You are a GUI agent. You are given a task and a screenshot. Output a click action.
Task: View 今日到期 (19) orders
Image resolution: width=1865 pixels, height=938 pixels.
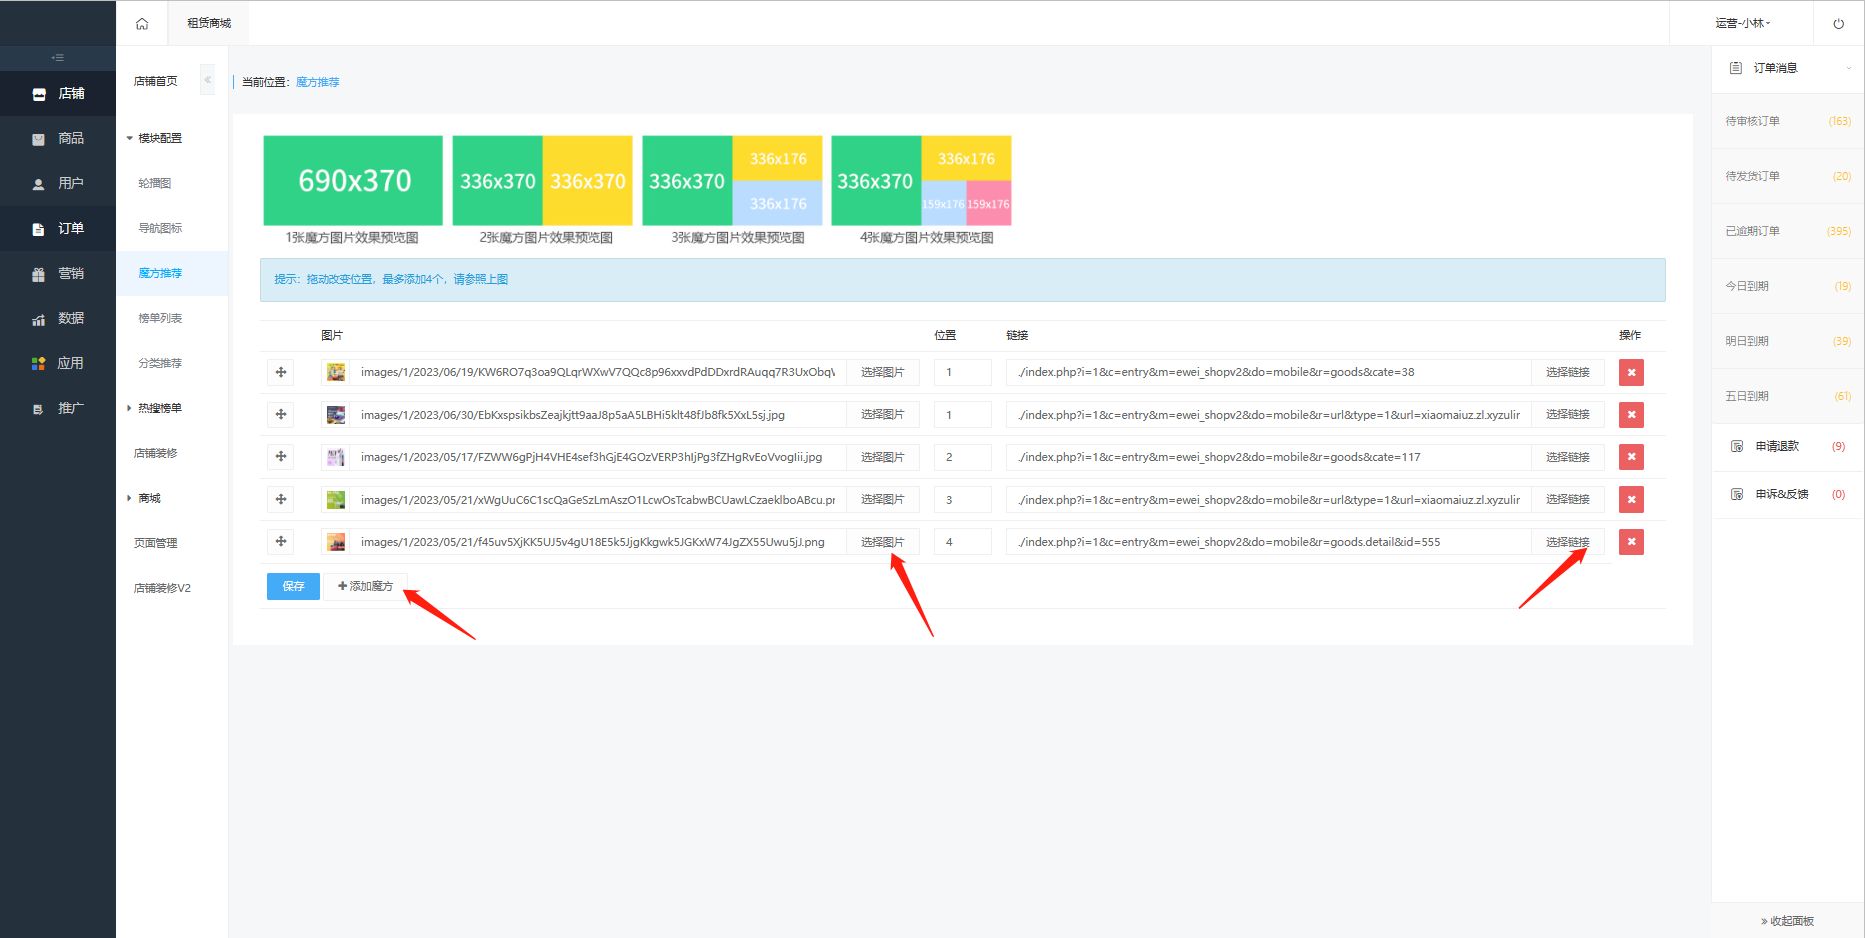click(x=1788, y=286)
